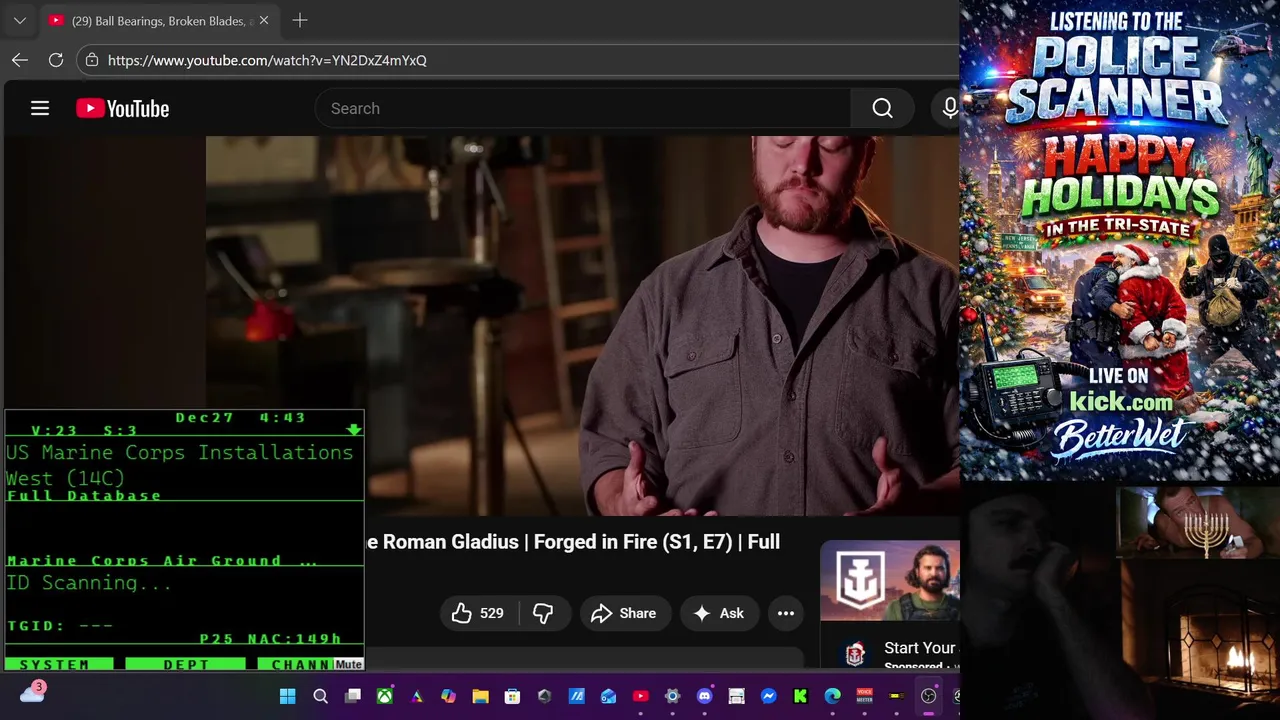Expand the tab search chevron dropdown
The image size is (1280, 720).
19,20
